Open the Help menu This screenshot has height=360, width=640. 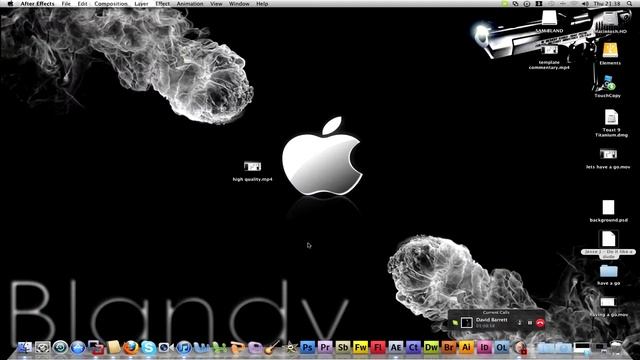click(x=262, y=4)
